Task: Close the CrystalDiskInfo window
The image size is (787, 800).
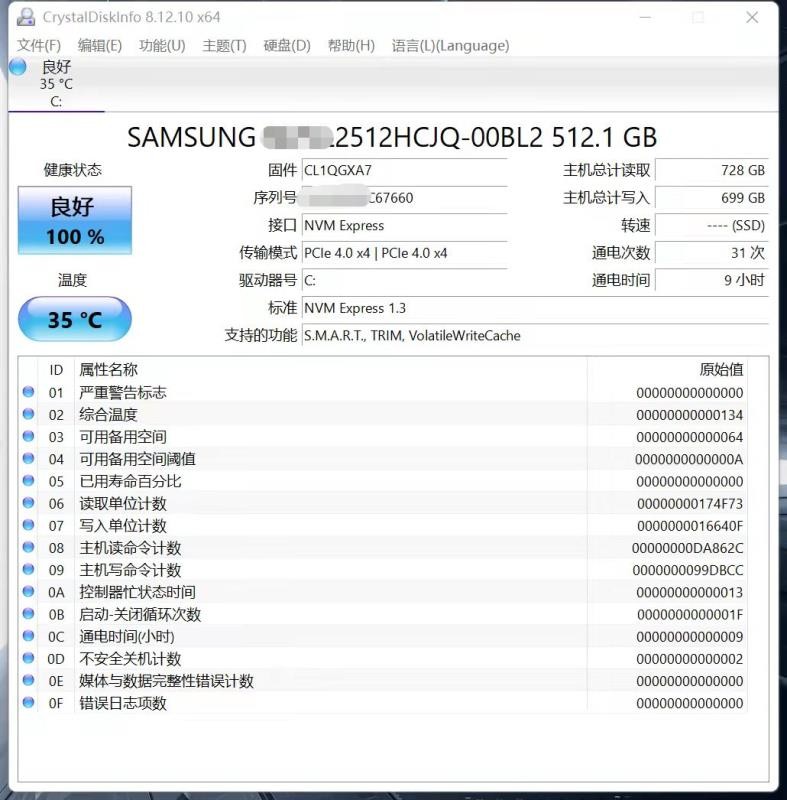Action: coord(752,17)
